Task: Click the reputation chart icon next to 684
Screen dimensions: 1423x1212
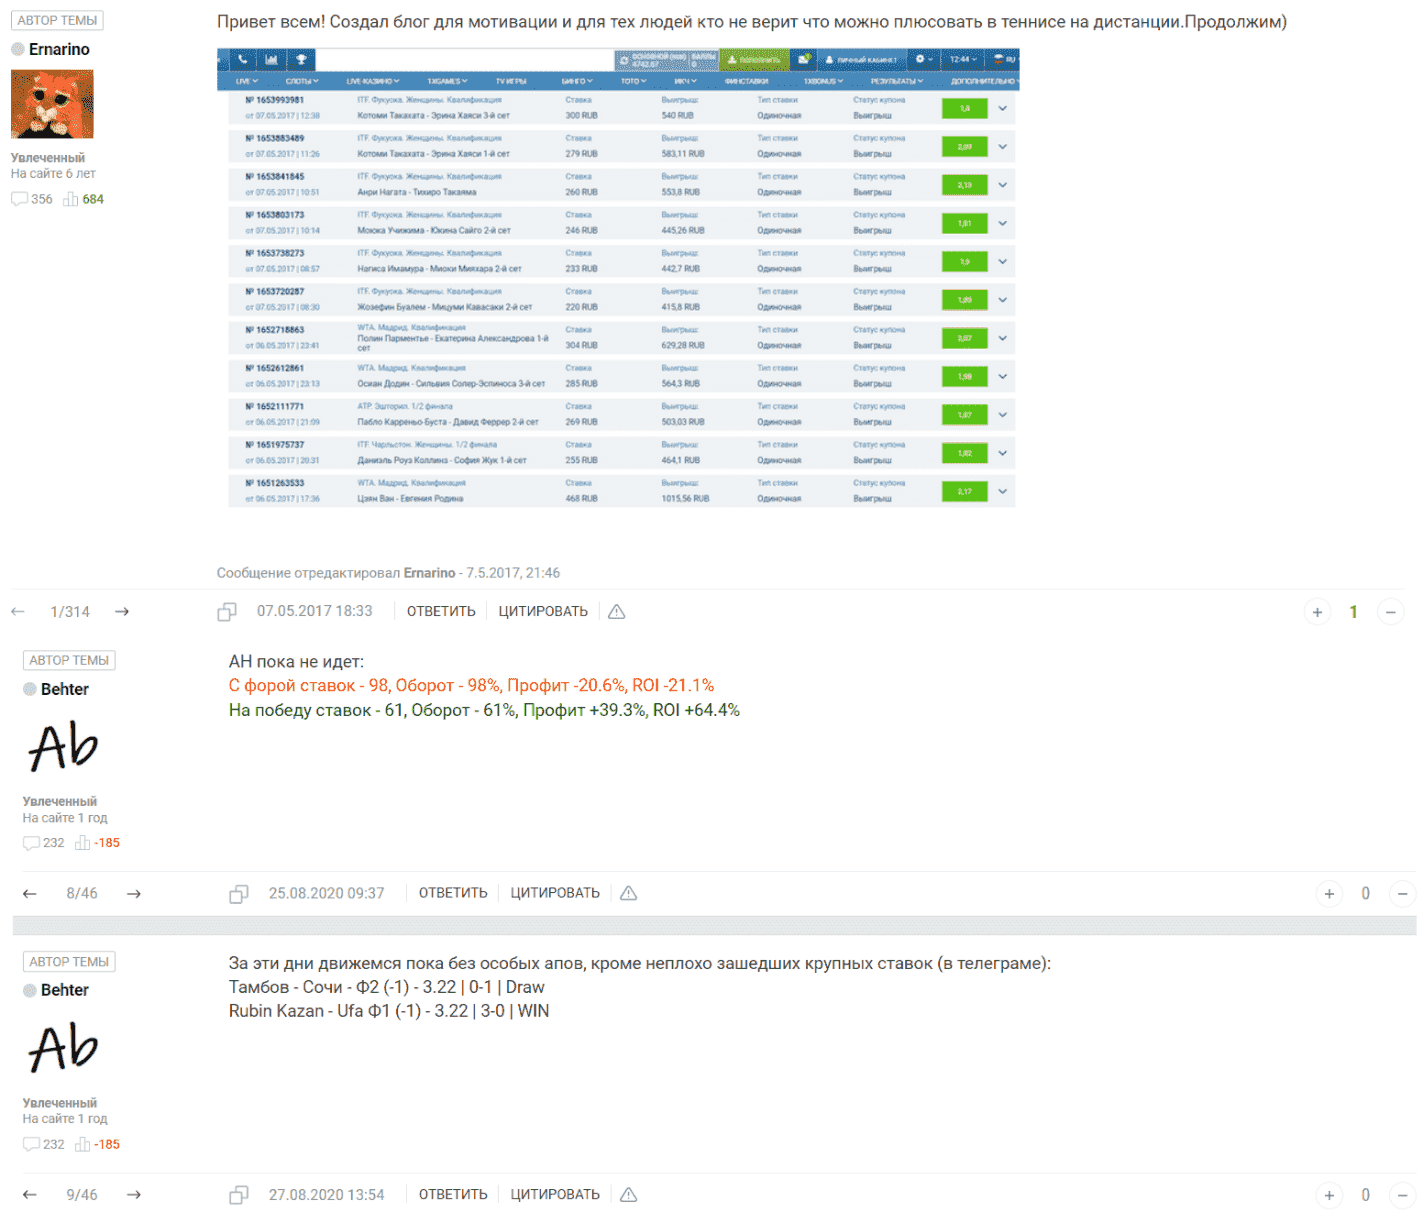Action: 71,200
